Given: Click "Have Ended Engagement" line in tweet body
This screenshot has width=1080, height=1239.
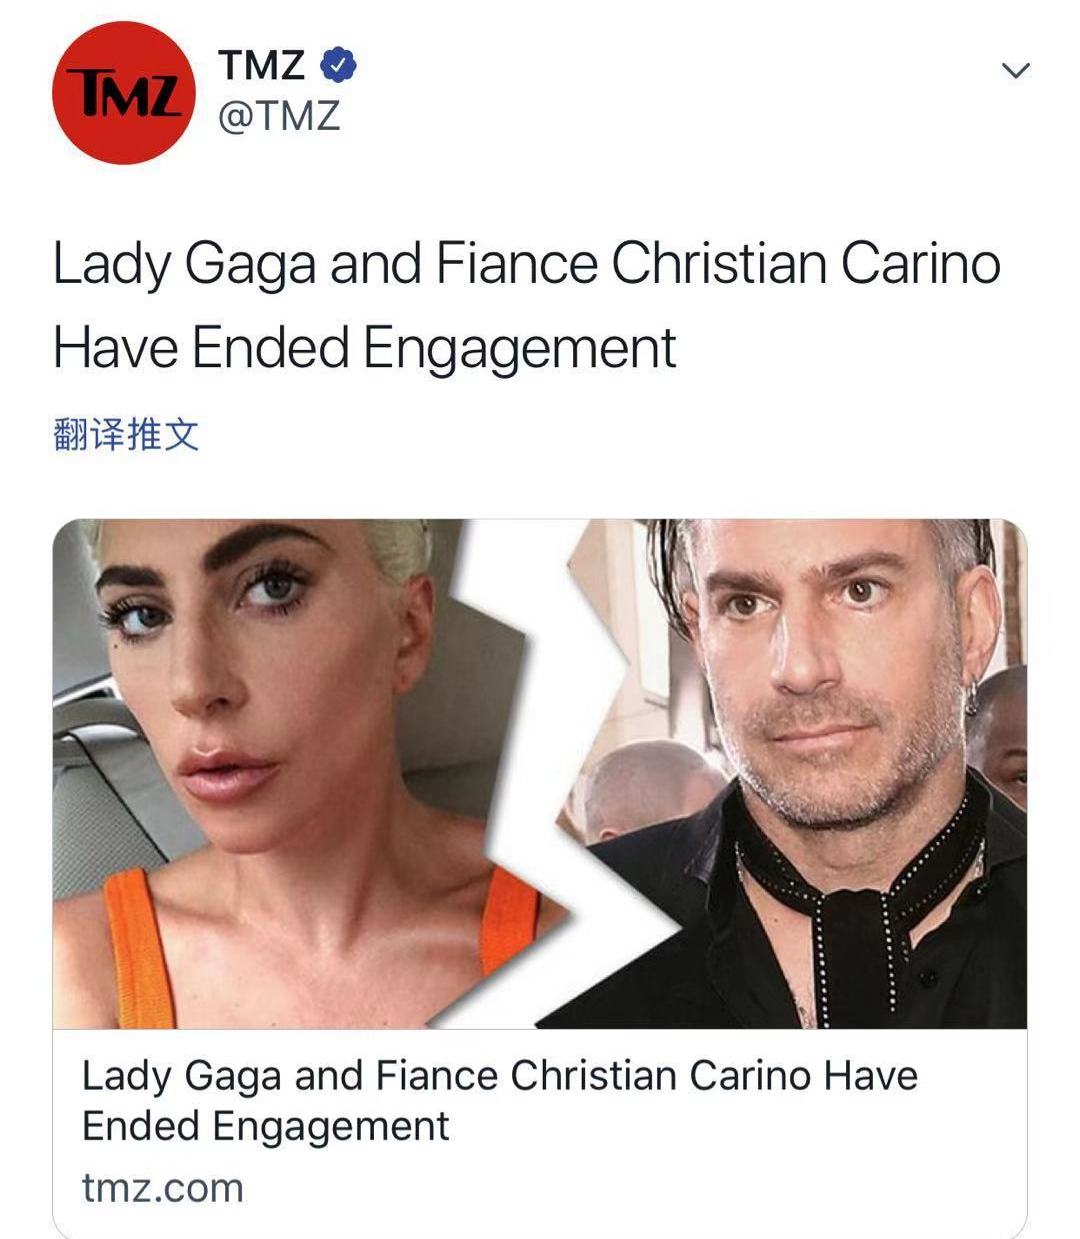Looking at the screenshot, I should point(364,349).
